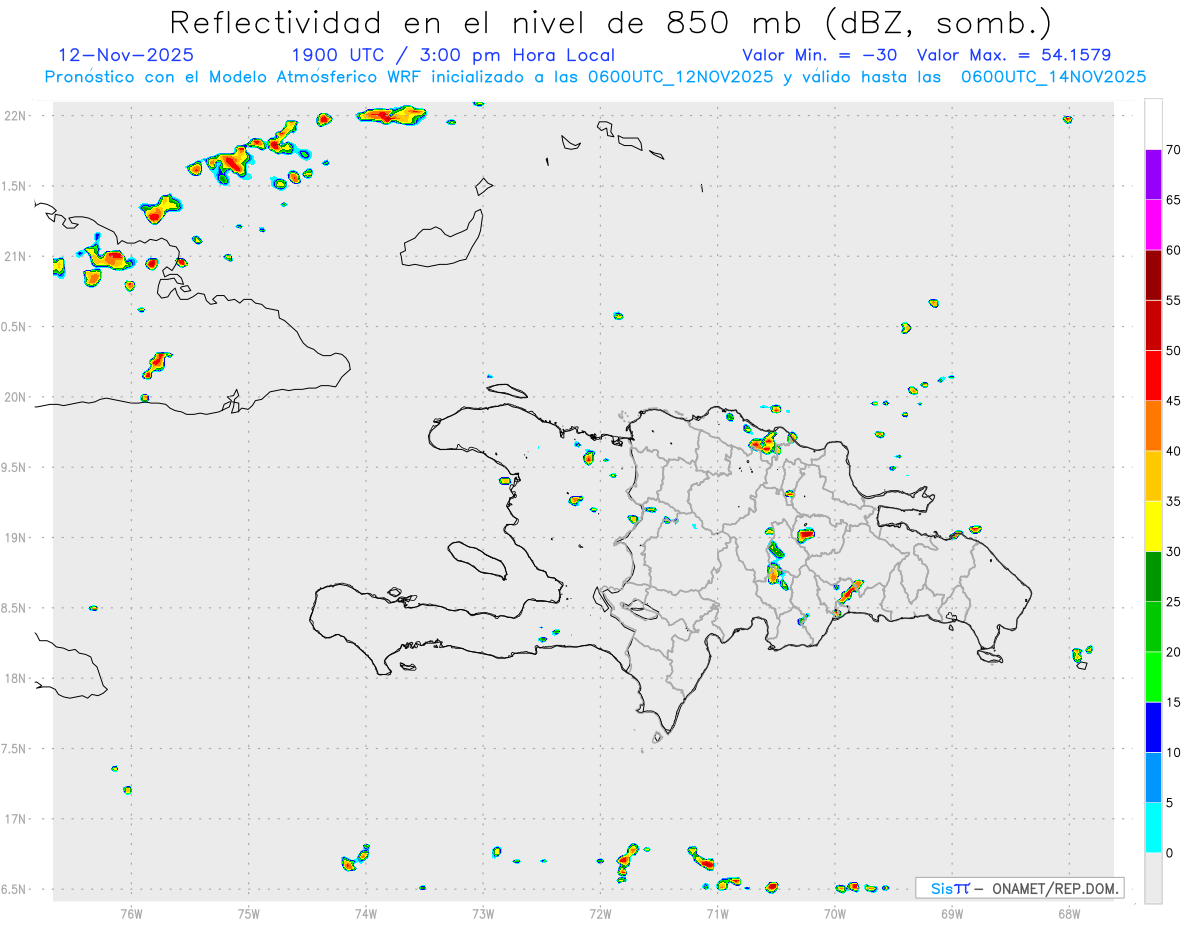1200x927 pixels.
Task: Click the '20' label on the color scale
Action: click(1173, 652)
